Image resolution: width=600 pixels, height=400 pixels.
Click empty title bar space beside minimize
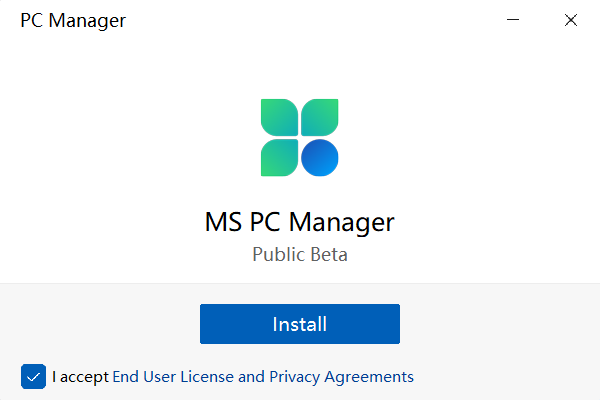click(400, 20)
